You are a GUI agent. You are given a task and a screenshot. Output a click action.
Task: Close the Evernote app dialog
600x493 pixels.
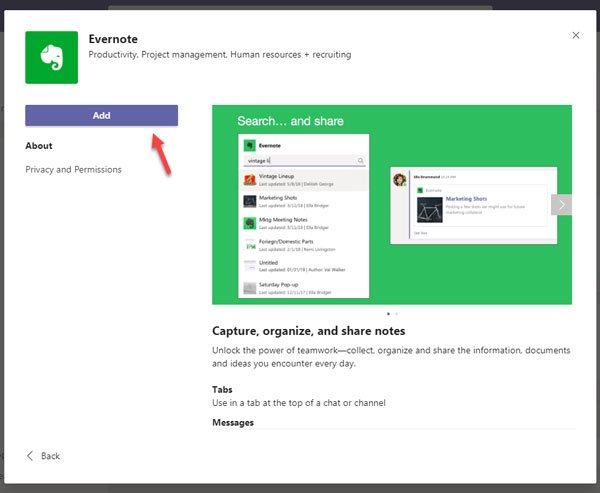[x=576, y=35]
